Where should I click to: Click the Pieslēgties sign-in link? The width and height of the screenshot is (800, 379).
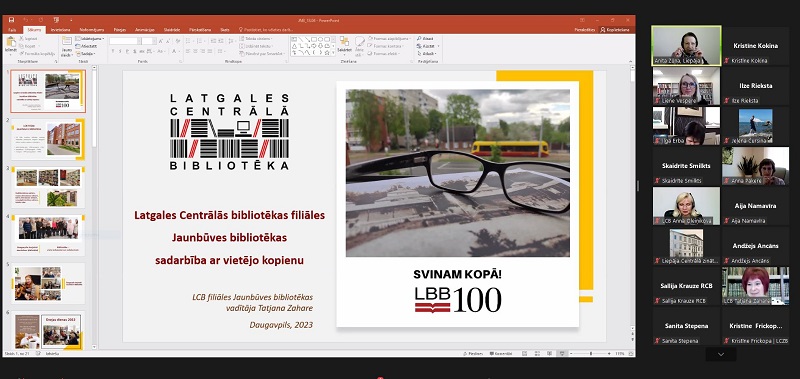click(x=585, y=30)
